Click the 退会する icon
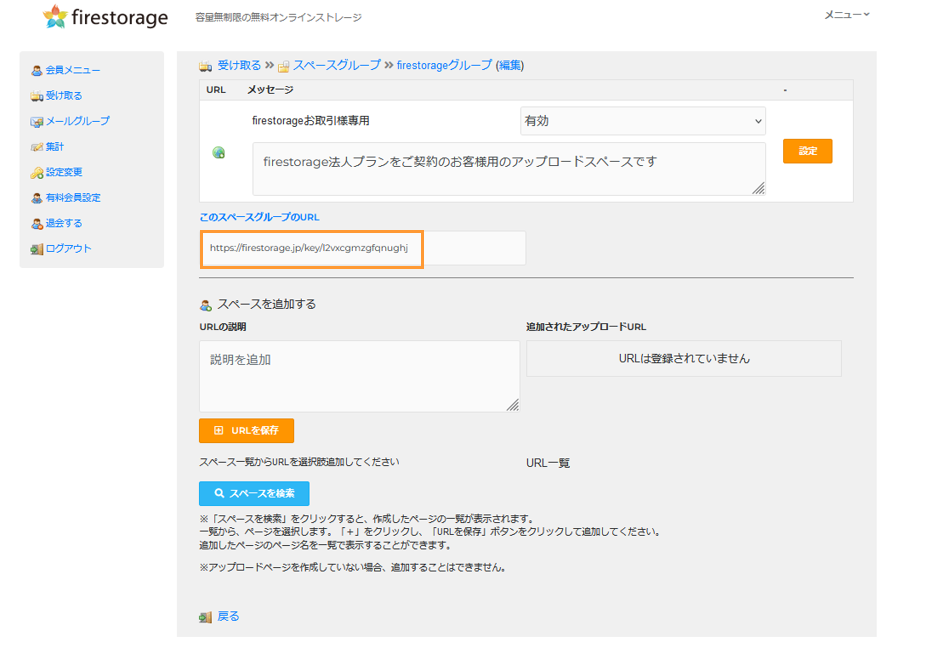Screen dimensions: 927x651 37,224
